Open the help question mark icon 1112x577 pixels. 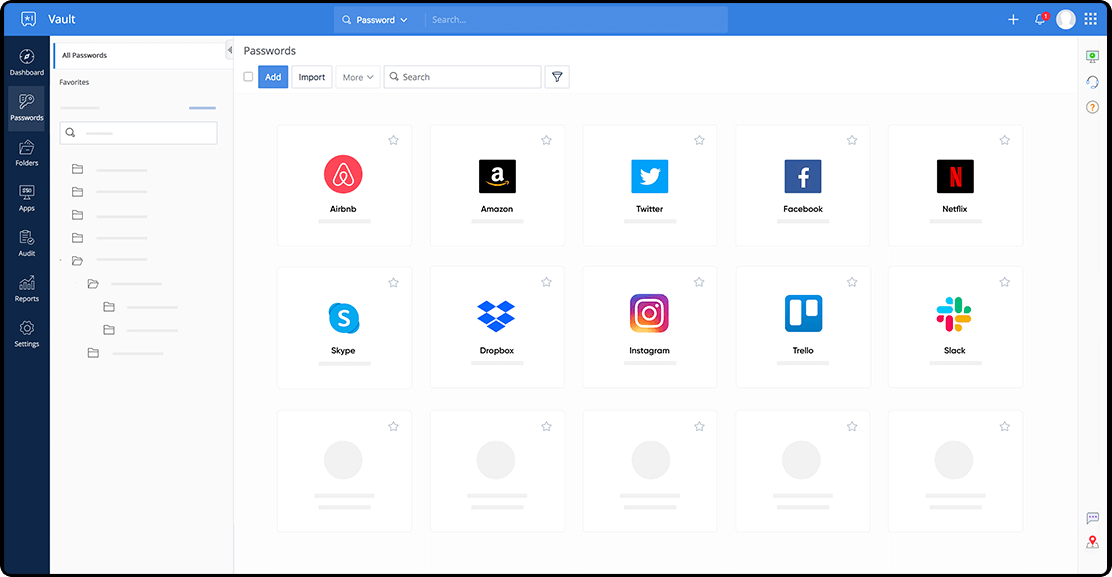pyautogui.click(x=1092, y=107)
